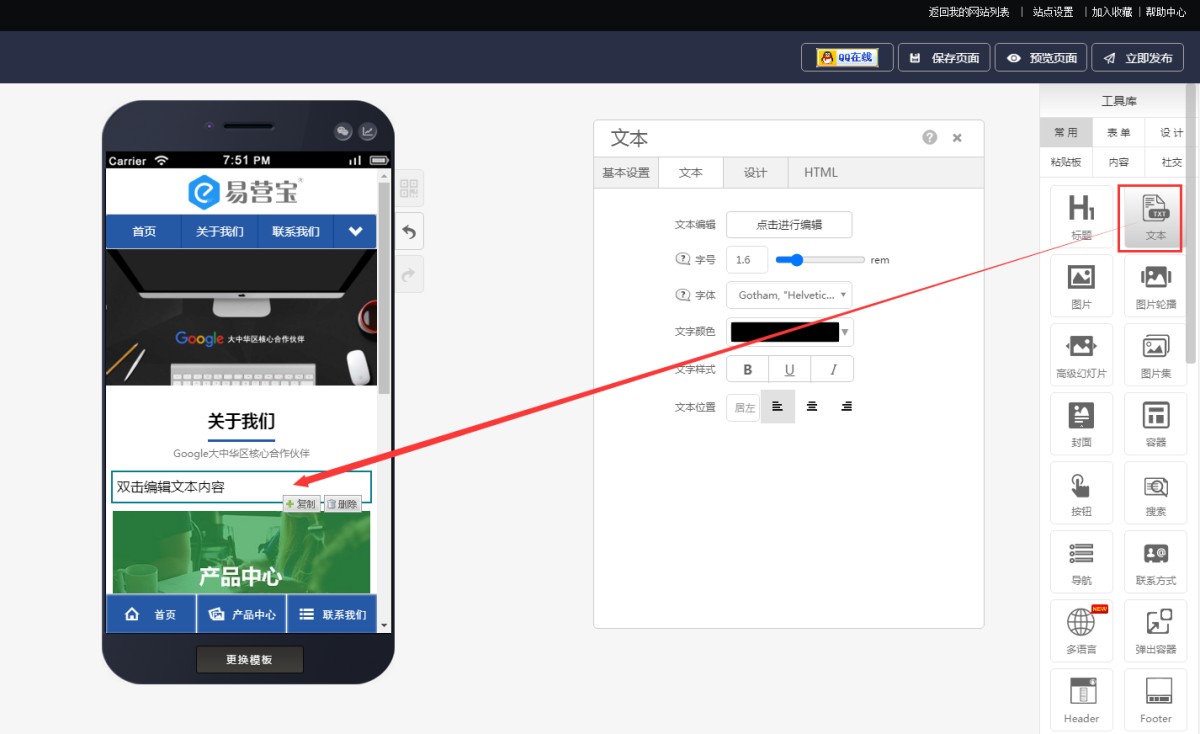Choose the 图片轮播 carousel widget
1200x734 pixels.
coord(1155,285)
